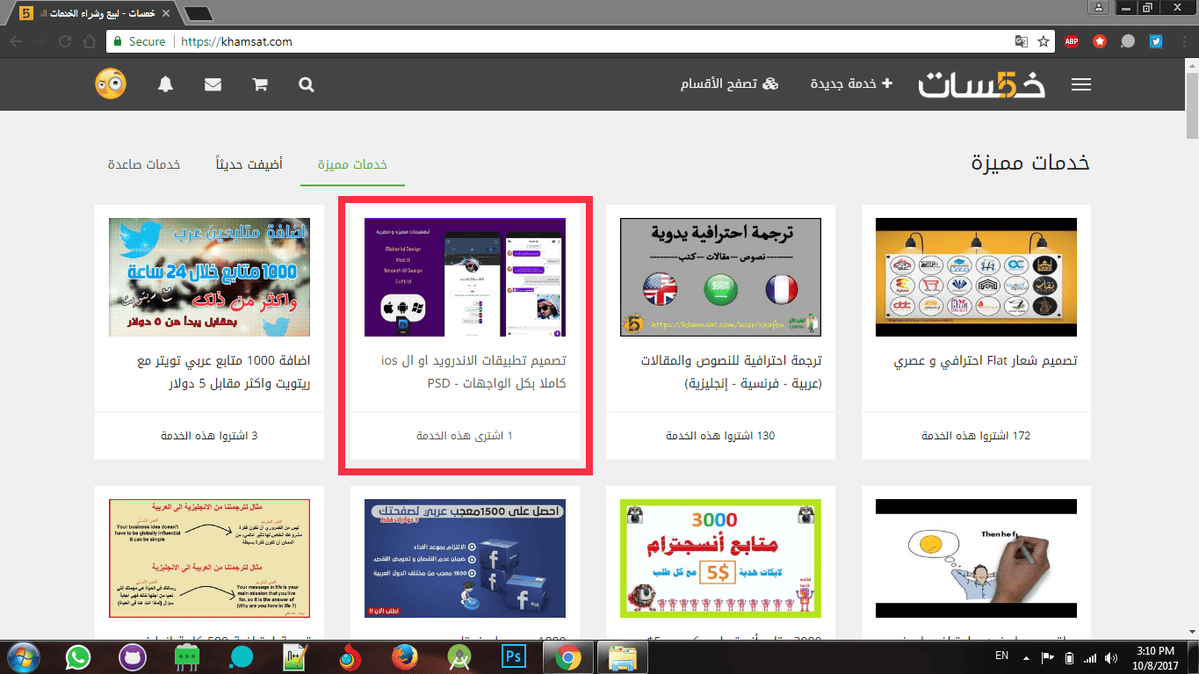This screenshot has width=1199, height=674.
Task: Click the volume icon in system tray
Action: coord(1111,658)
